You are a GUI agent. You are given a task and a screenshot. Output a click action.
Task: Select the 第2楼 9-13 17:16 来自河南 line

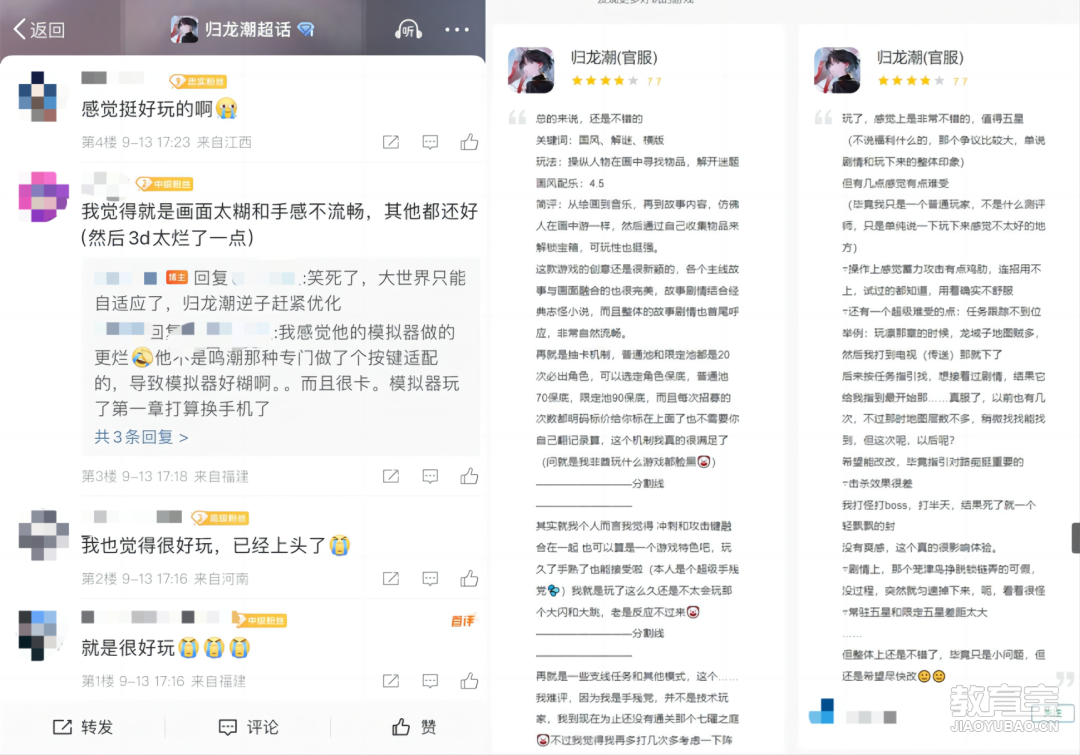point(165,579)
